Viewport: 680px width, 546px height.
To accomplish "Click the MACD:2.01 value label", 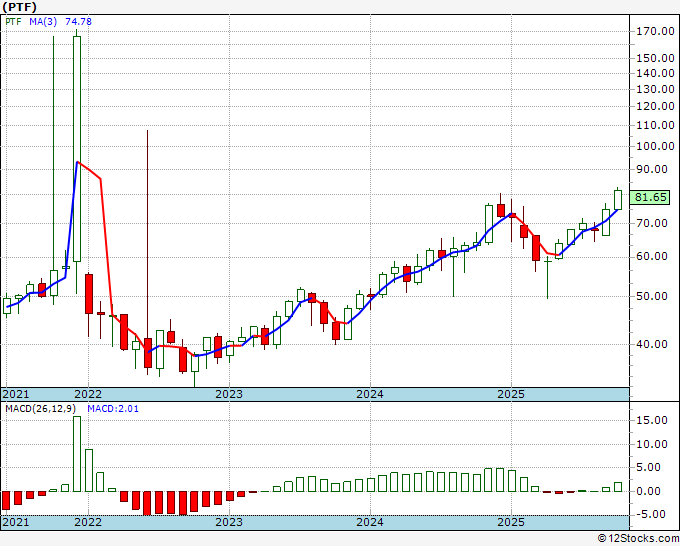I will click(x=113, y=409).
